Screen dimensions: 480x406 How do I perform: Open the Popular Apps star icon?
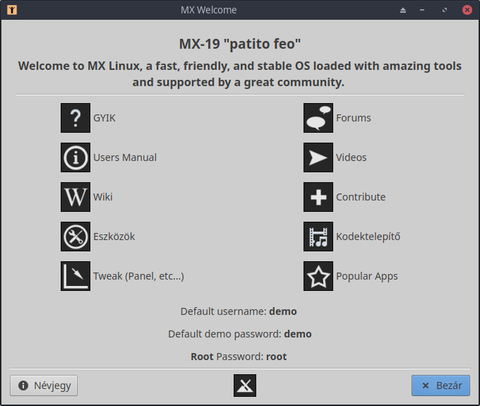(x=318, y=276)
